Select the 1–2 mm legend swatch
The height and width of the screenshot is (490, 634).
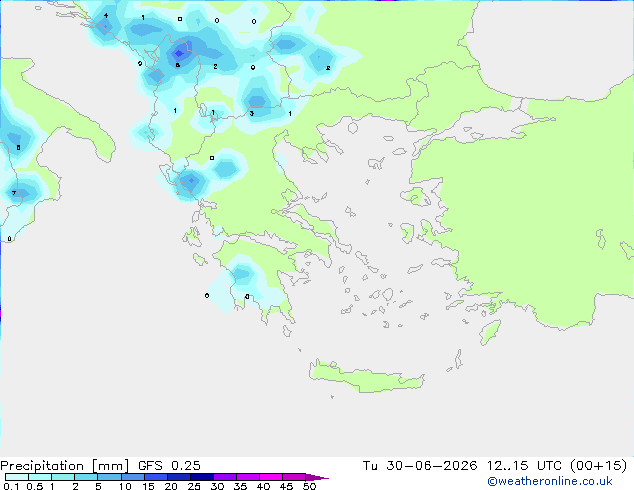[63, 477]
